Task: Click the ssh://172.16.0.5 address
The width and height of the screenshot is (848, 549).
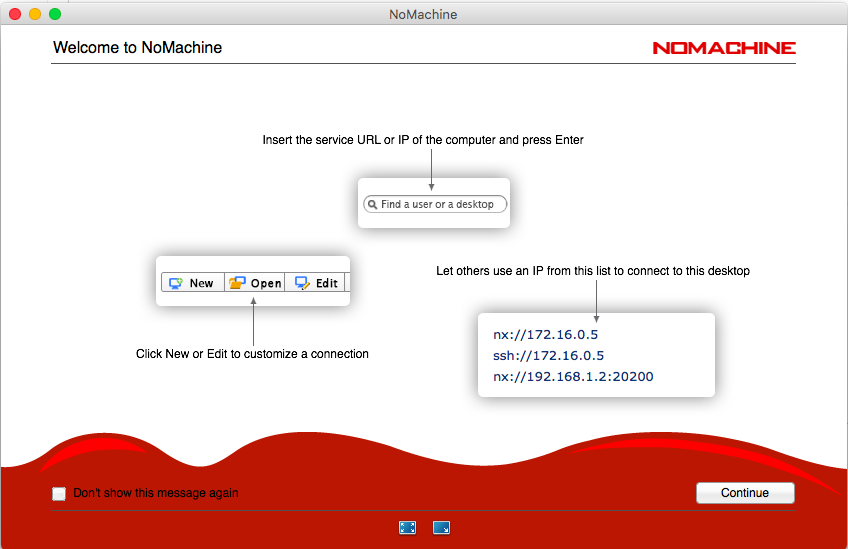Action: [x=548, y=355]
